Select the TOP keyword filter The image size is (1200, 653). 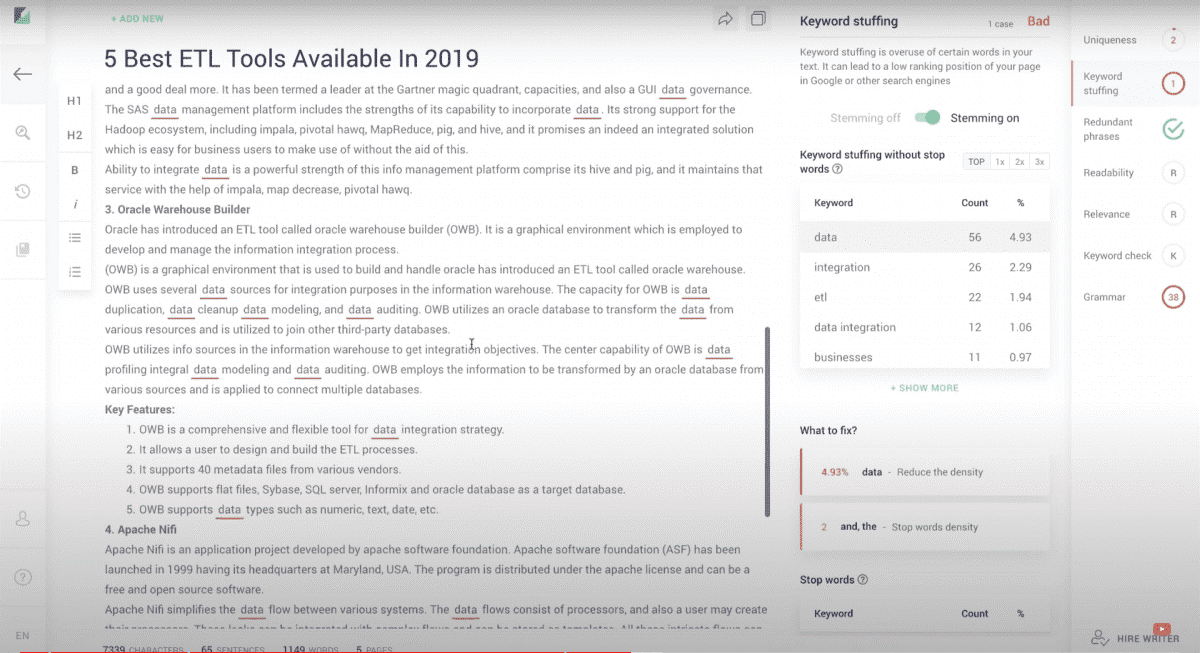tap(976, 162)
